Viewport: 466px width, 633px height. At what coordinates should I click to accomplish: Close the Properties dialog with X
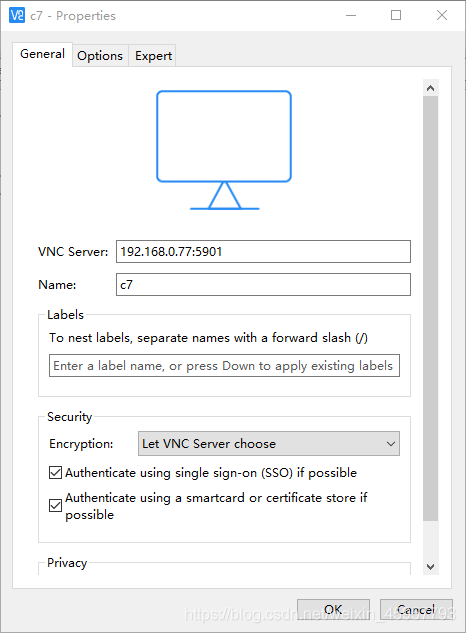pyautogui.click(x=442, y=15)
